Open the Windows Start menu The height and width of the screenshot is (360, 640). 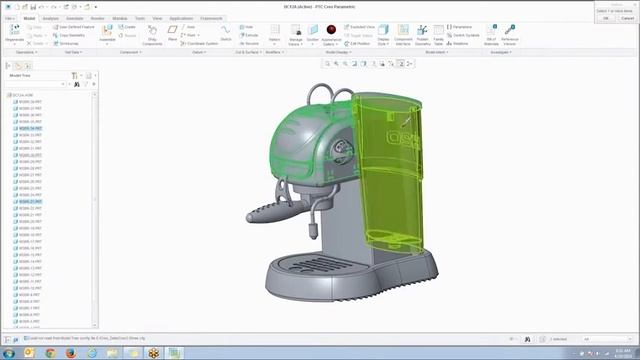[9, 353]
